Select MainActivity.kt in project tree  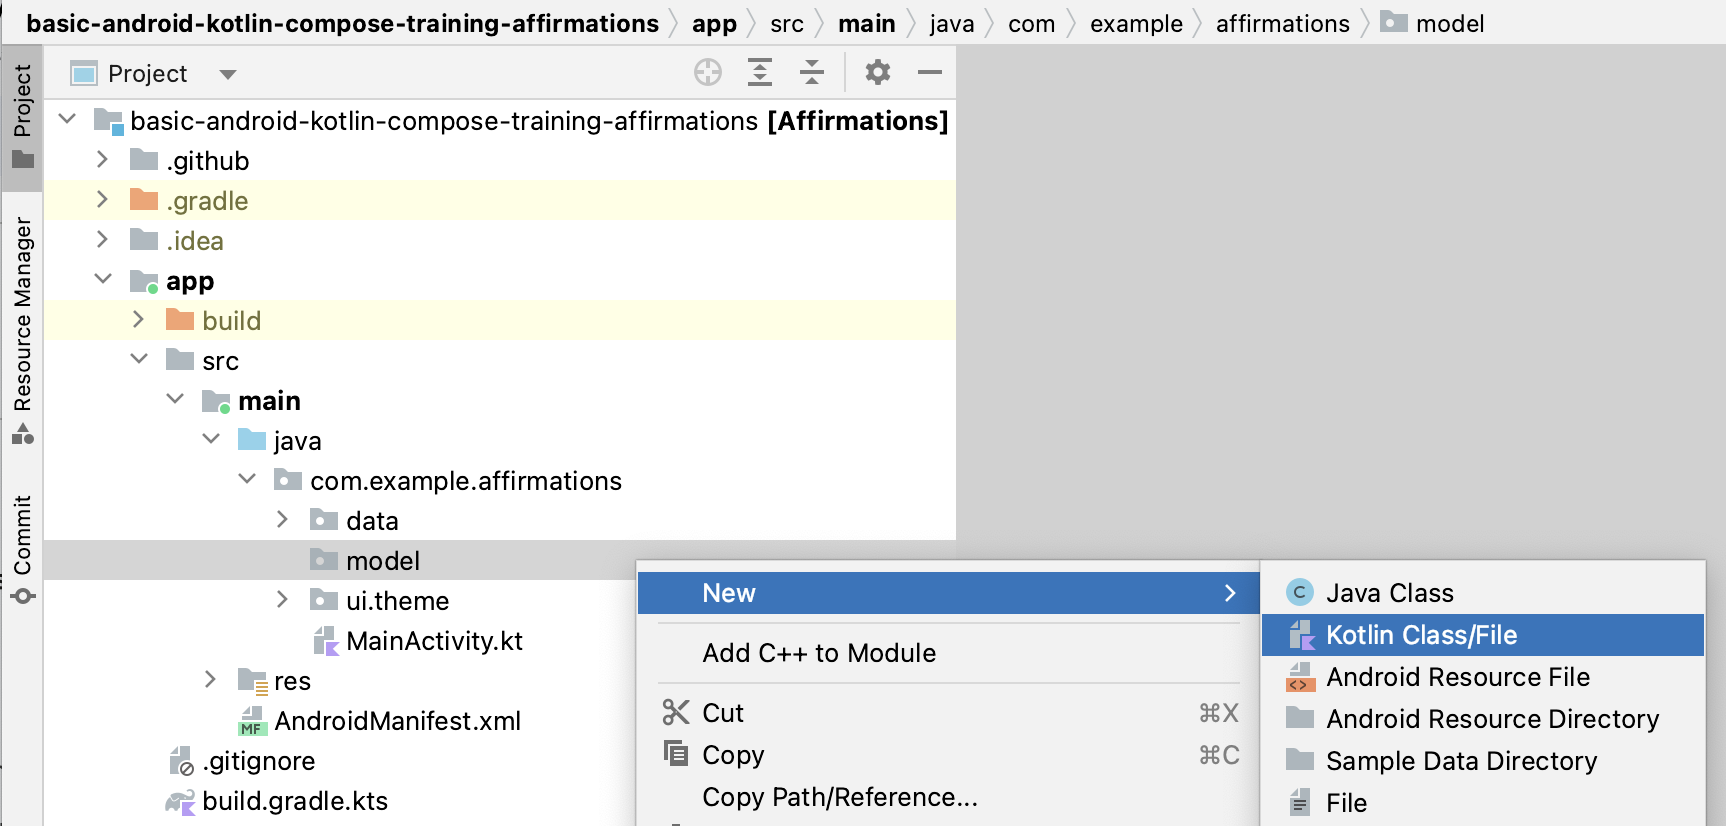[x=433, y=641]
